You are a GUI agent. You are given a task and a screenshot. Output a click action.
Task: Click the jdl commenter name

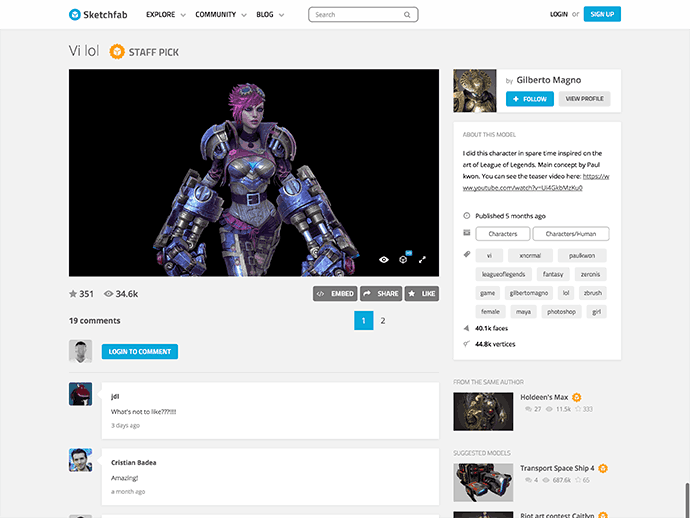point(115,397)
